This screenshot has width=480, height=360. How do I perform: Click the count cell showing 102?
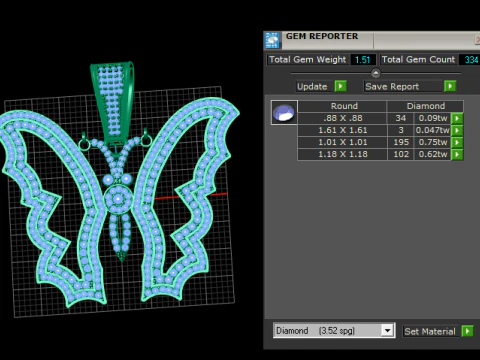tap(400, 154)
